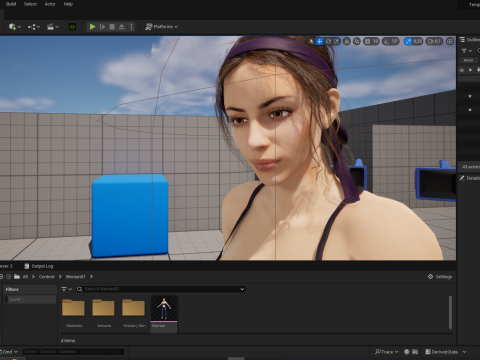
Task: Open Content Browser Settings
Action: (x=440, y=277)
